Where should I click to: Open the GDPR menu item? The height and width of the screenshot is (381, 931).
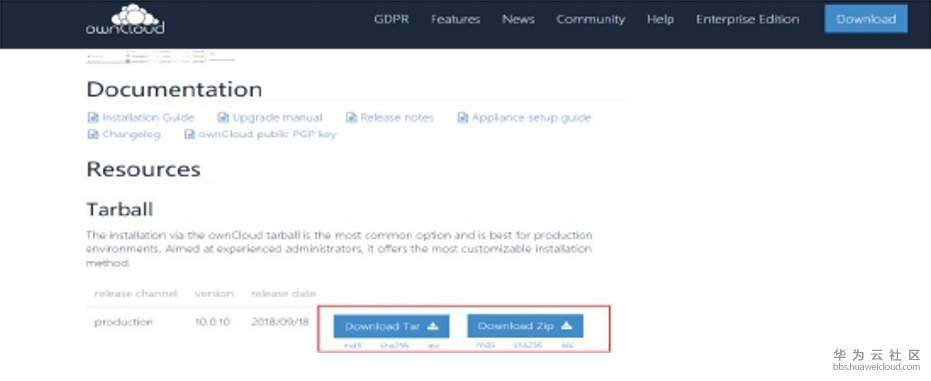pyautogui.click(x=391, y=19)
